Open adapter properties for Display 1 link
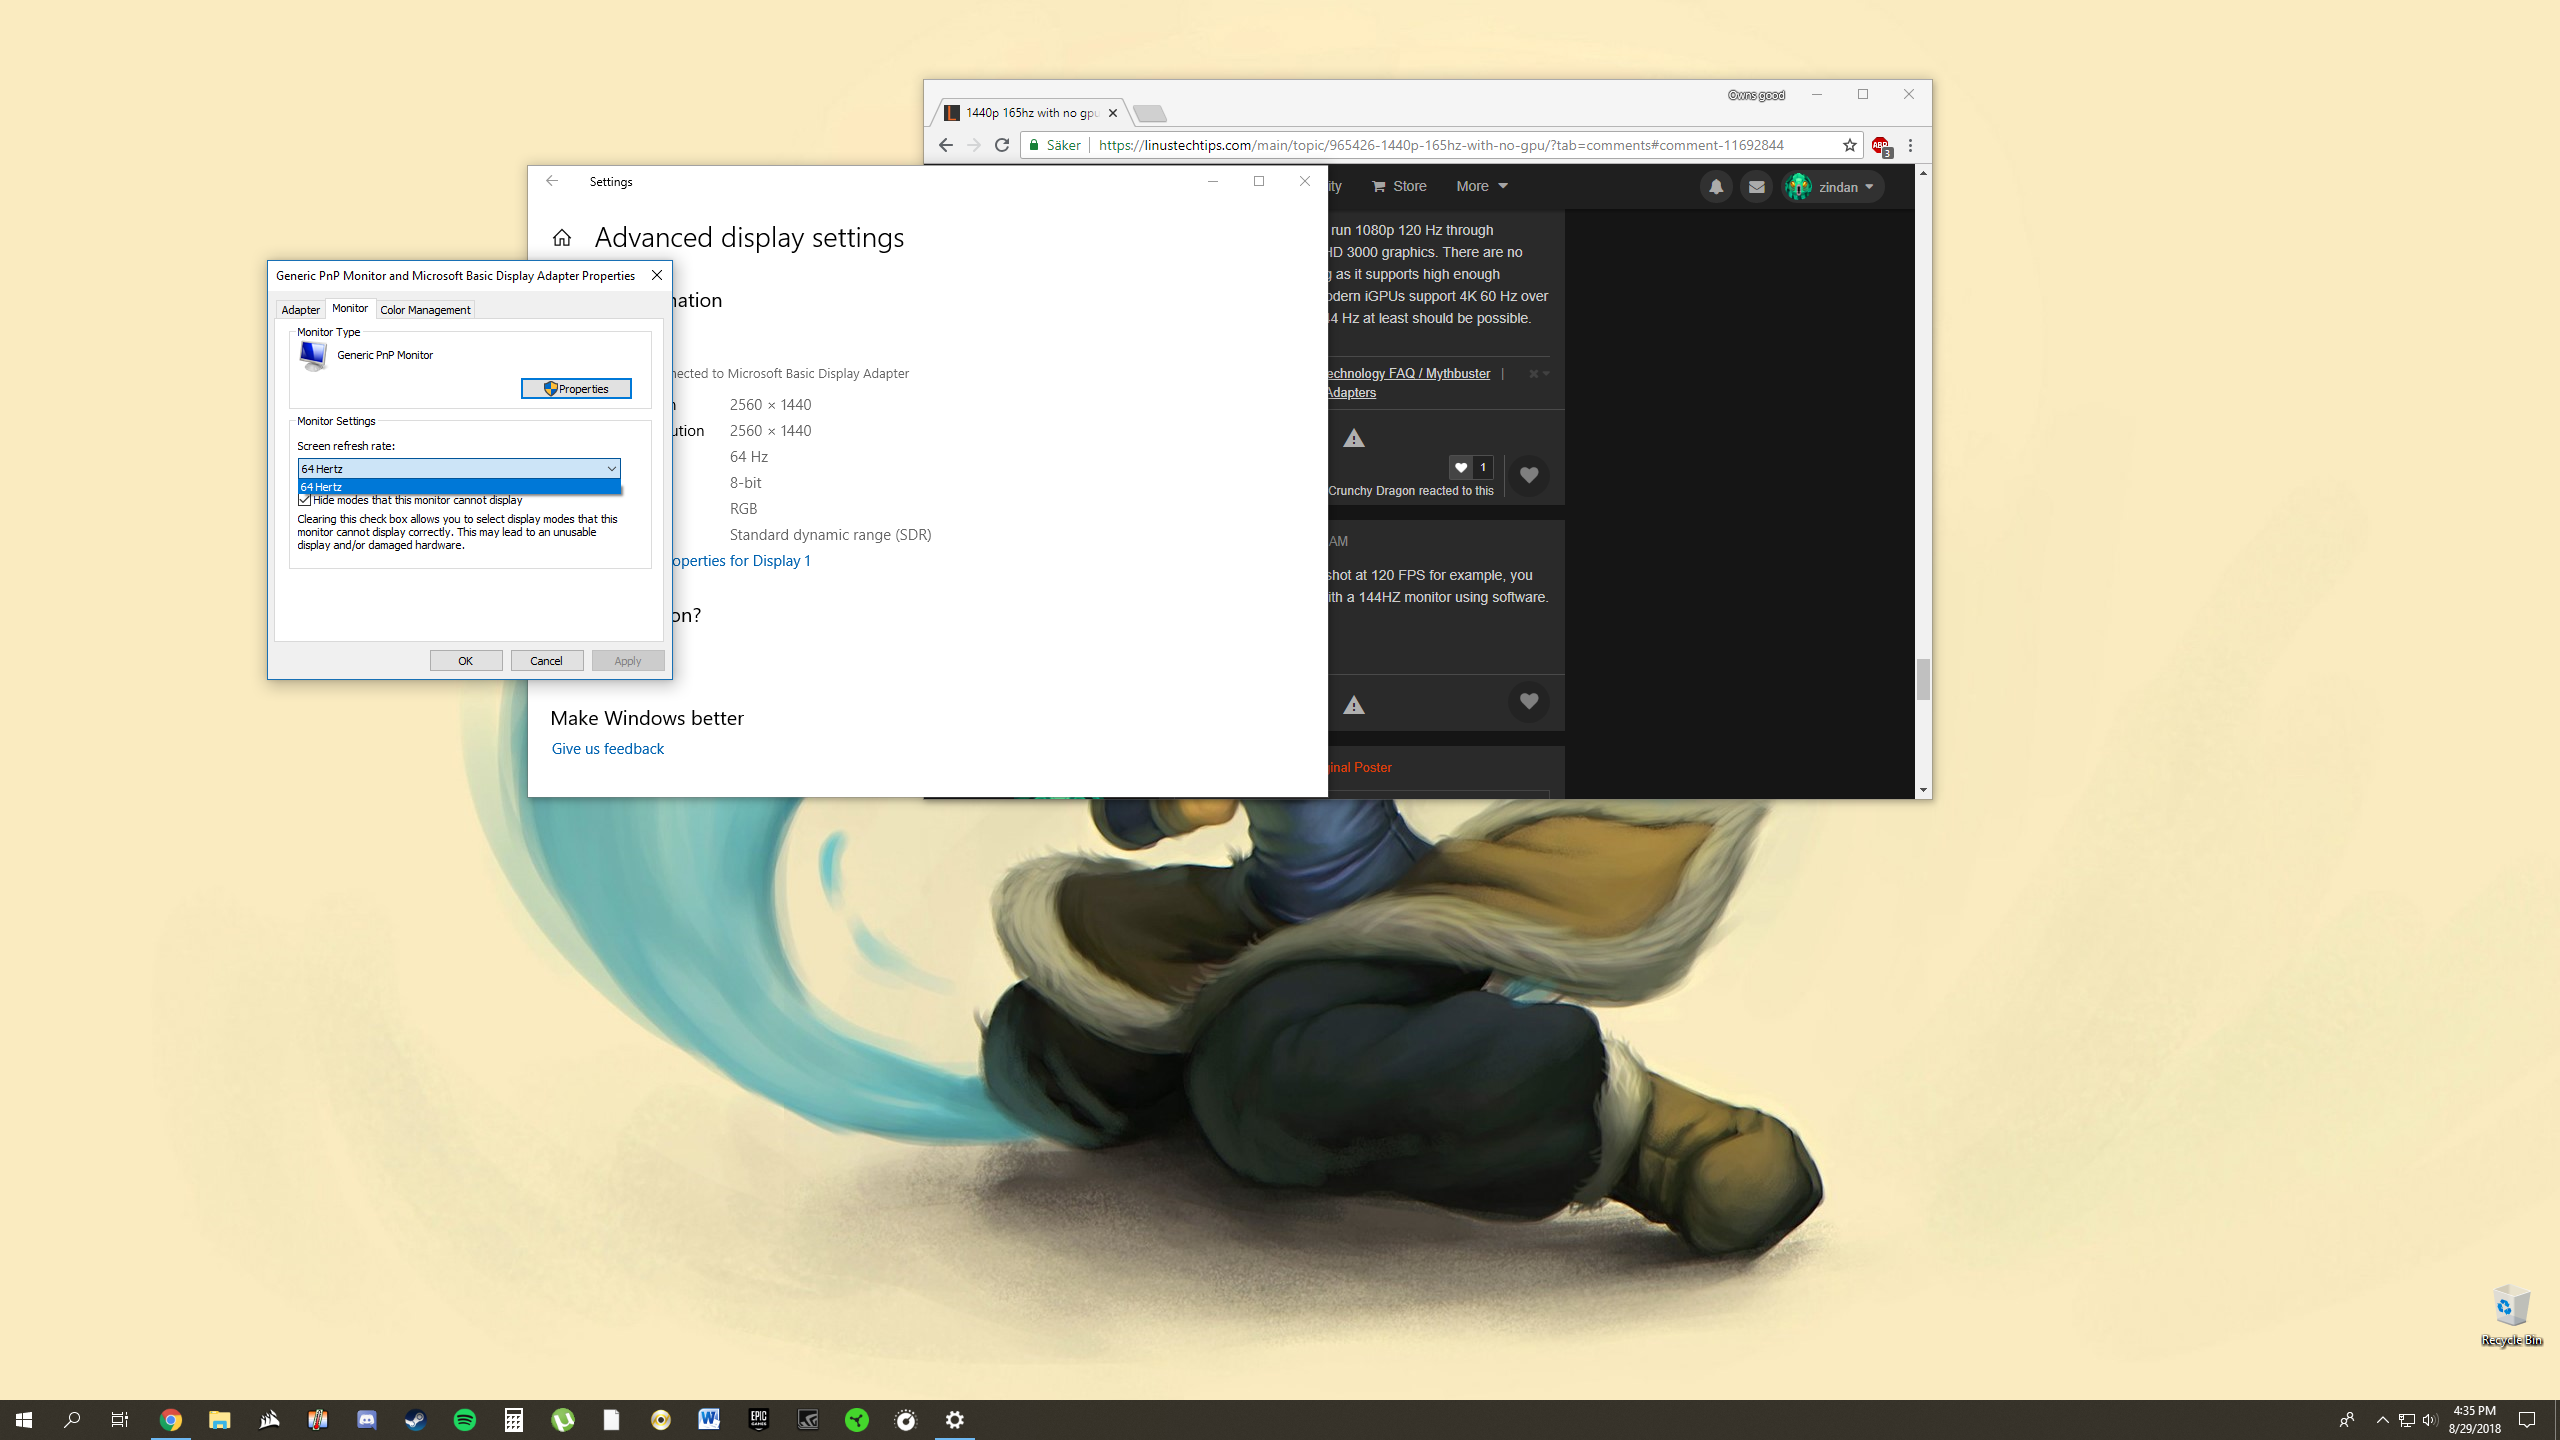Image resolution: width=2560 pixels, height=1440 pixels. click(740, 561)
